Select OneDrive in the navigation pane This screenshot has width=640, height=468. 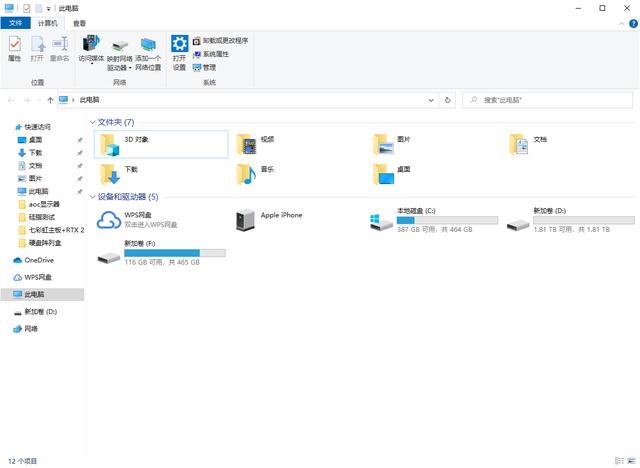tap(34, 260)
